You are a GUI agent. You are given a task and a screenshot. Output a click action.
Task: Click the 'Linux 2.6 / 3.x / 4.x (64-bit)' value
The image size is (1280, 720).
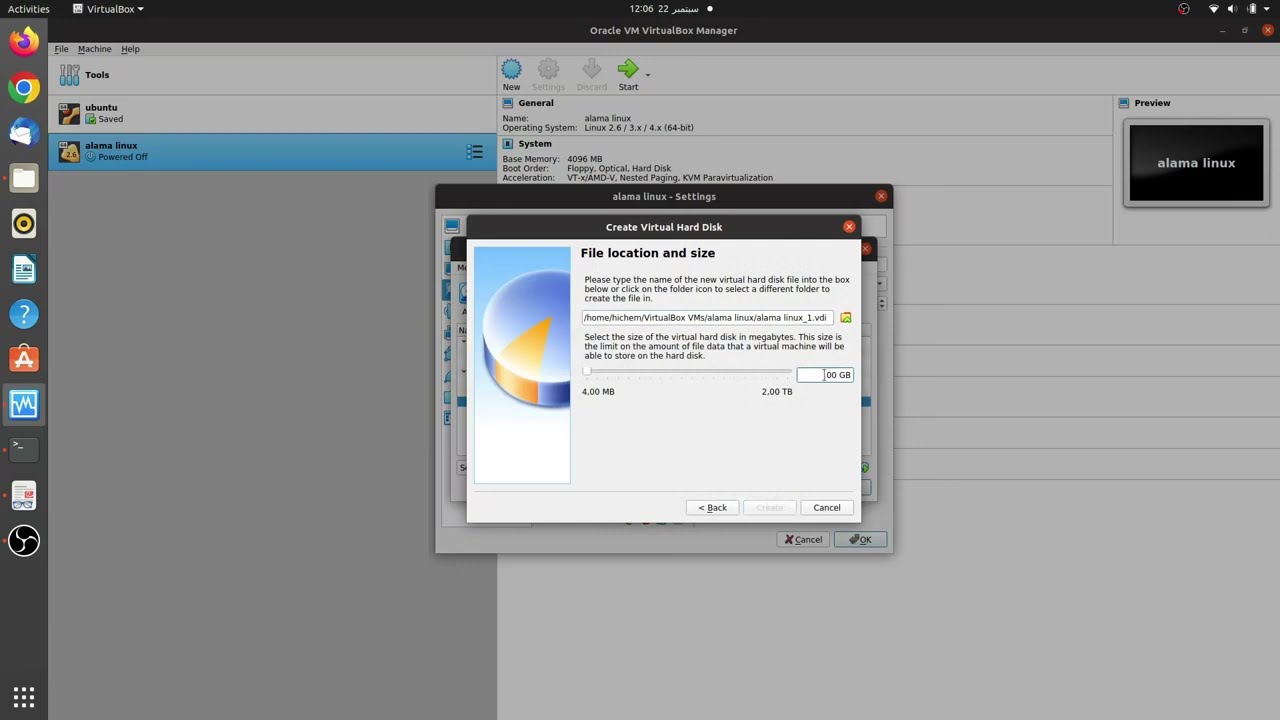click(639, 128)
